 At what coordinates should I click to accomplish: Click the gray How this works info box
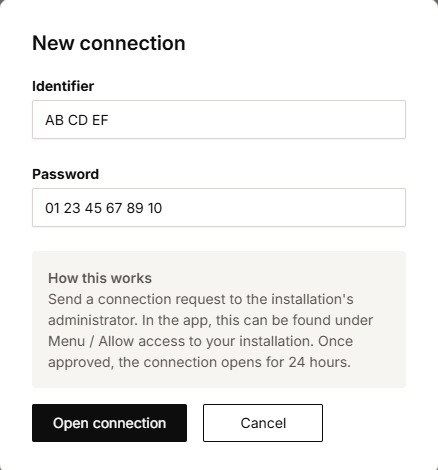tap(219, 319)
